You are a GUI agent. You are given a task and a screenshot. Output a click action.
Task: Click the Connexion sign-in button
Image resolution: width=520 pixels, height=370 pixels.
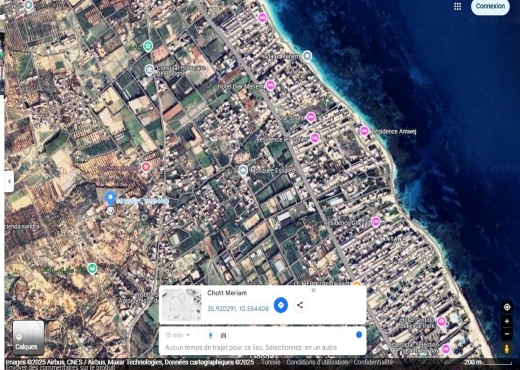(x=490, y=6)
